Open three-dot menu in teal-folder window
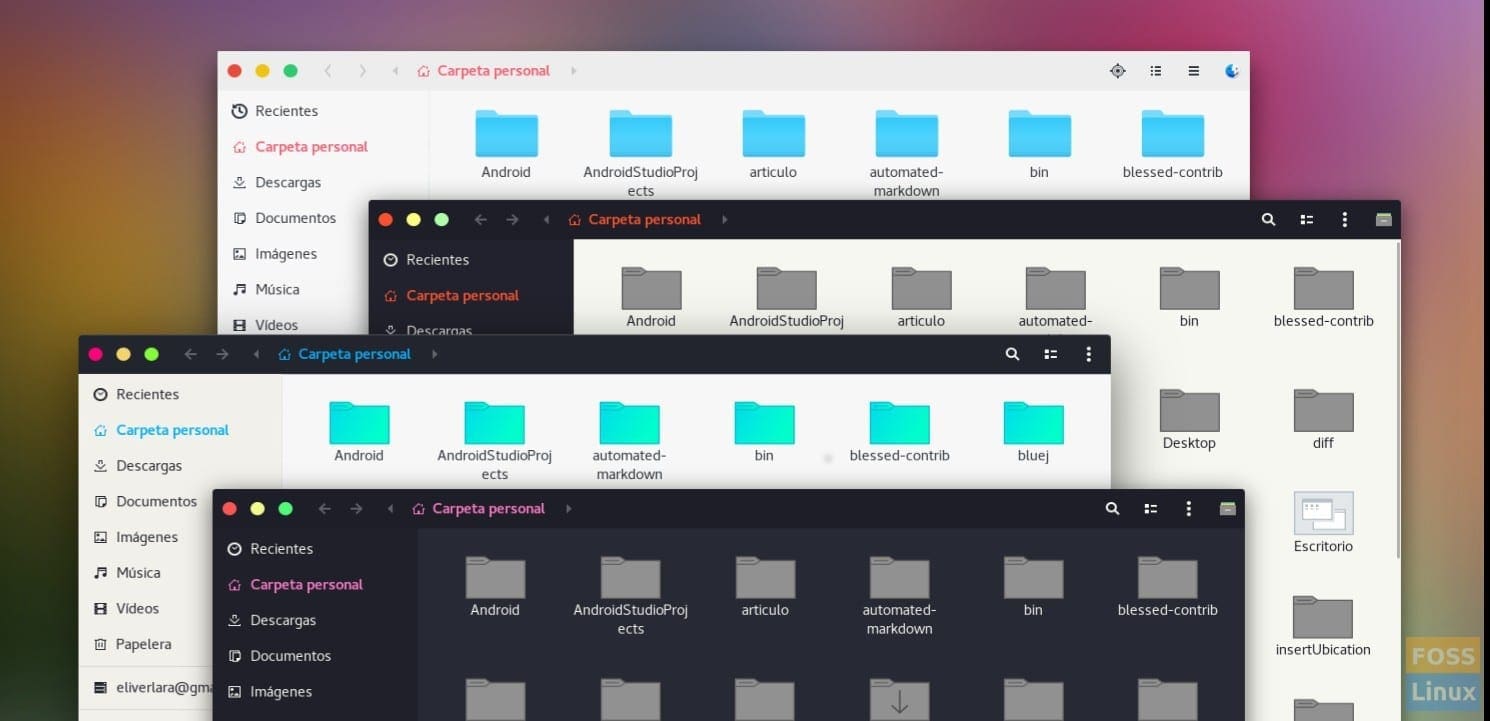1490x721 pixels. pos(1088,354)
